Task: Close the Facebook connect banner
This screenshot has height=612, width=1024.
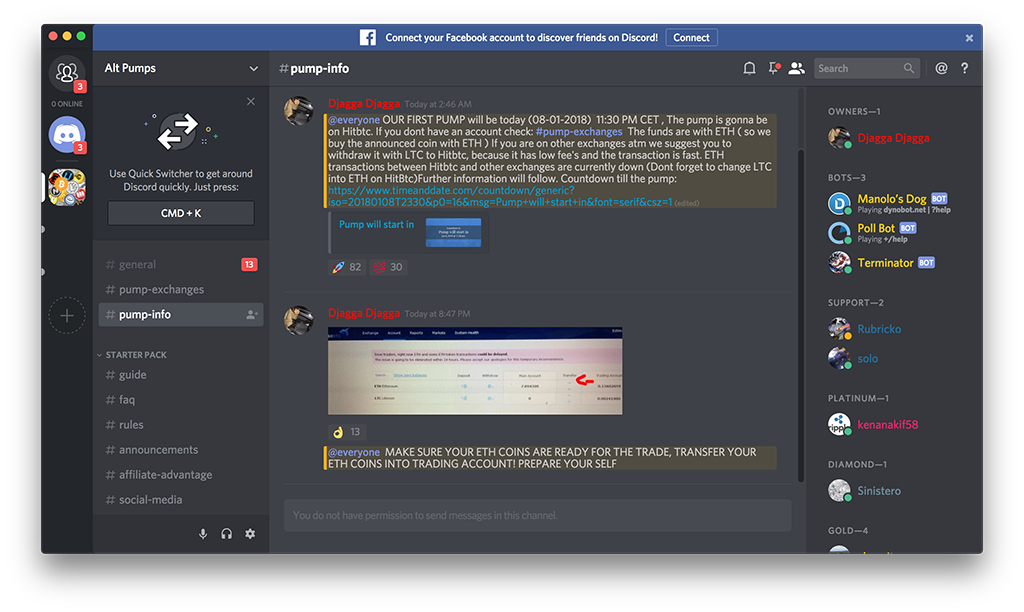Action: (969, 38)
